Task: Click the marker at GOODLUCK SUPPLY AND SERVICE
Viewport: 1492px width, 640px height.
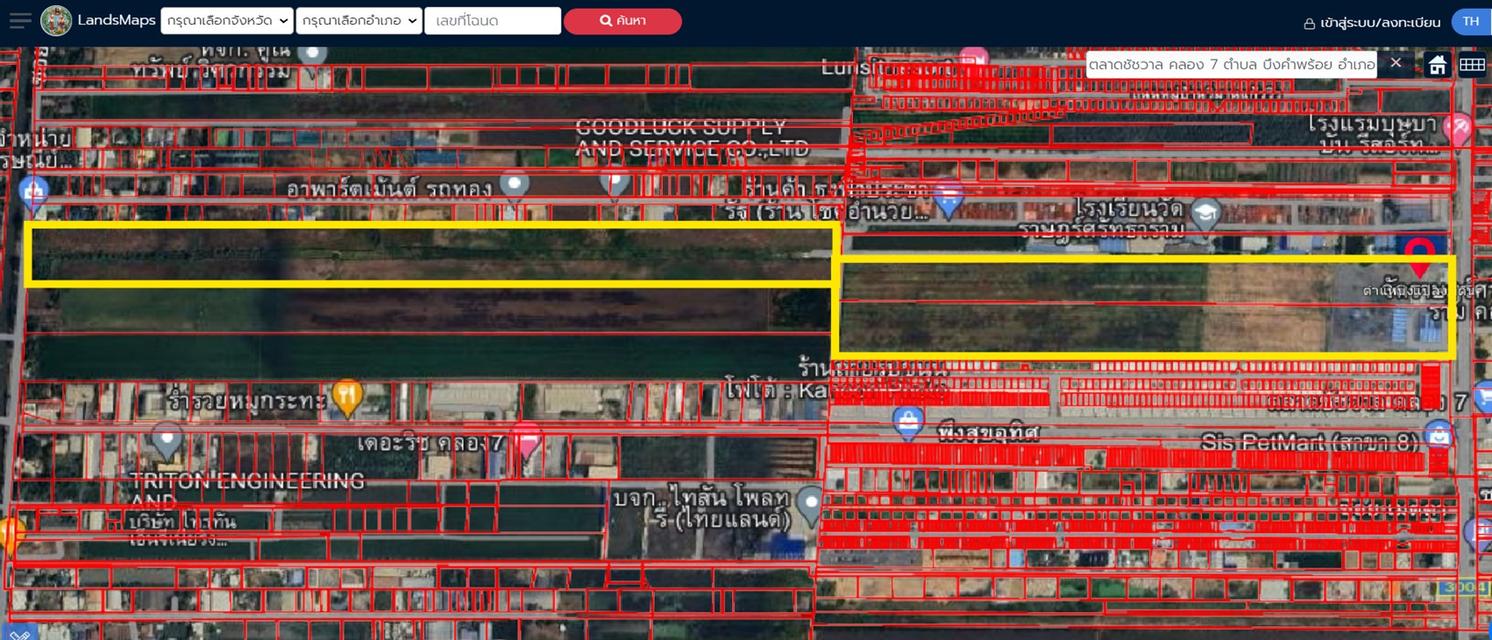Action: click(x=615, y=183)
